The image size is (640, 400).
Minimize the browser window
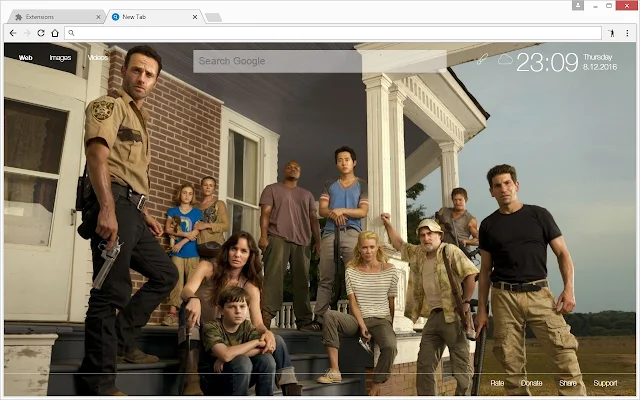pos(595,6)
